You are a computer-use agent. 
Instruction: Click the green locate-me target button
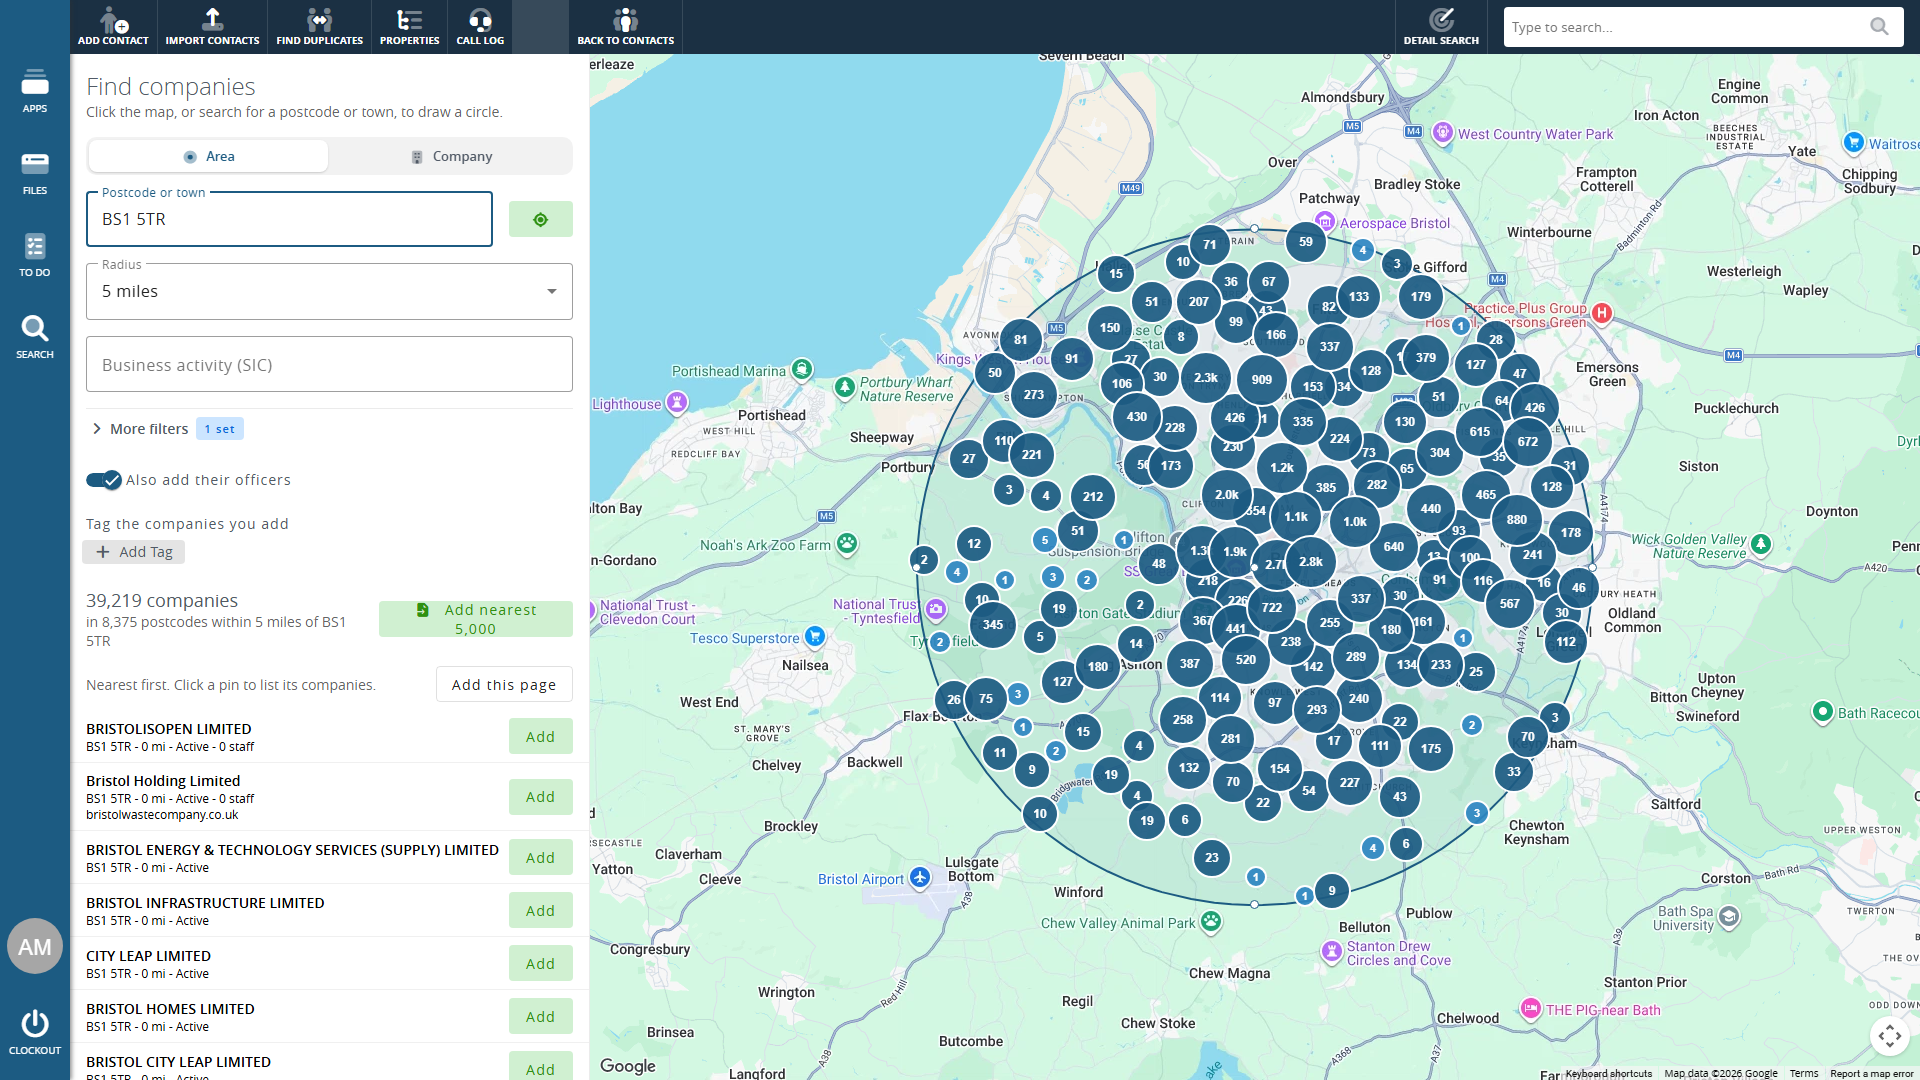pyautogui.click(x=540, y=219)
